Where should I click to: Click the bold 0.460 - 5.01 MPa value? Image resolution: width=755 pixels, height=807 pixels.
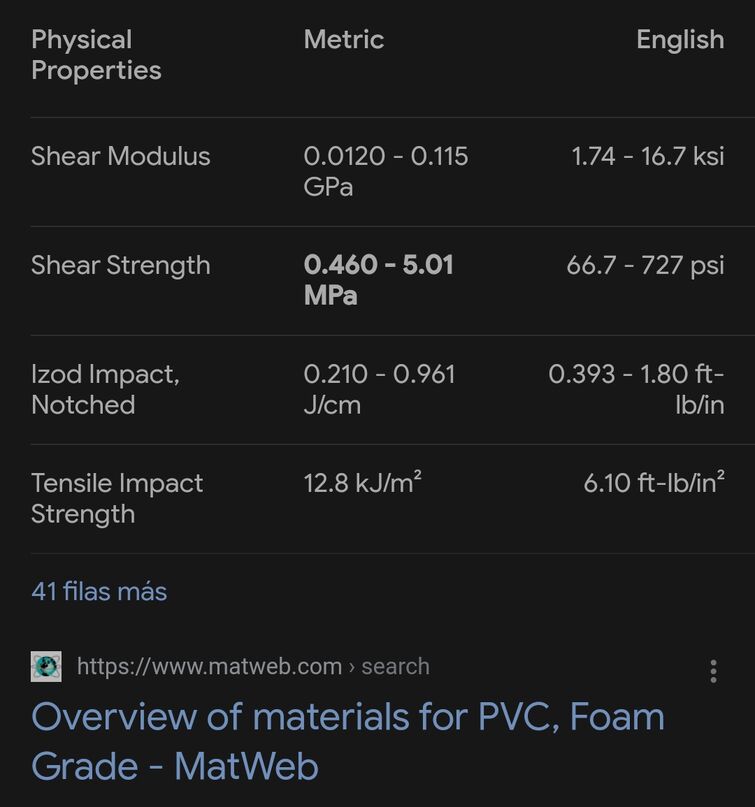(378, 280)
